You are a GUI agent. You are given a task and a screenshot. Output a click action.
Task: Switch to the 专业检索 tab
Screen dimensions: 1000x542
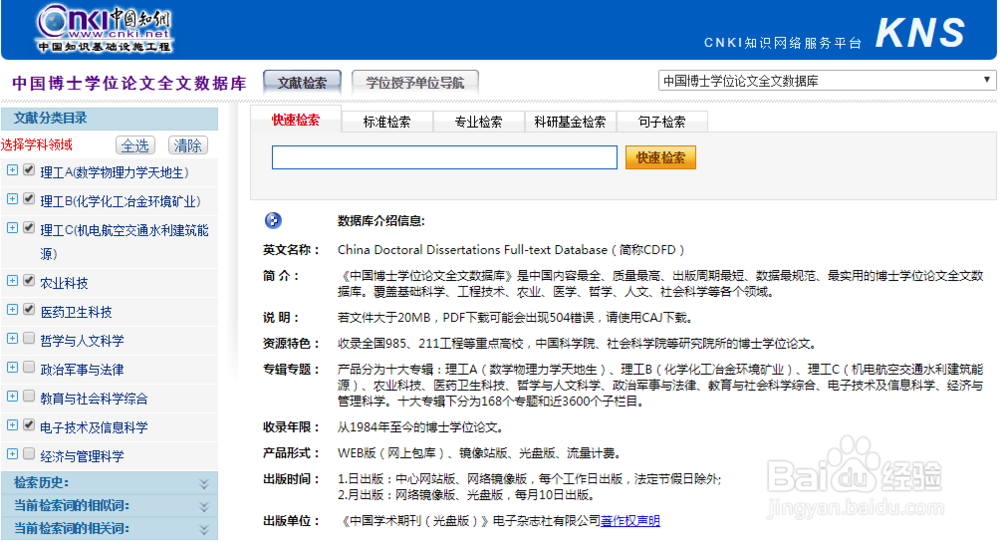point(478,122)
